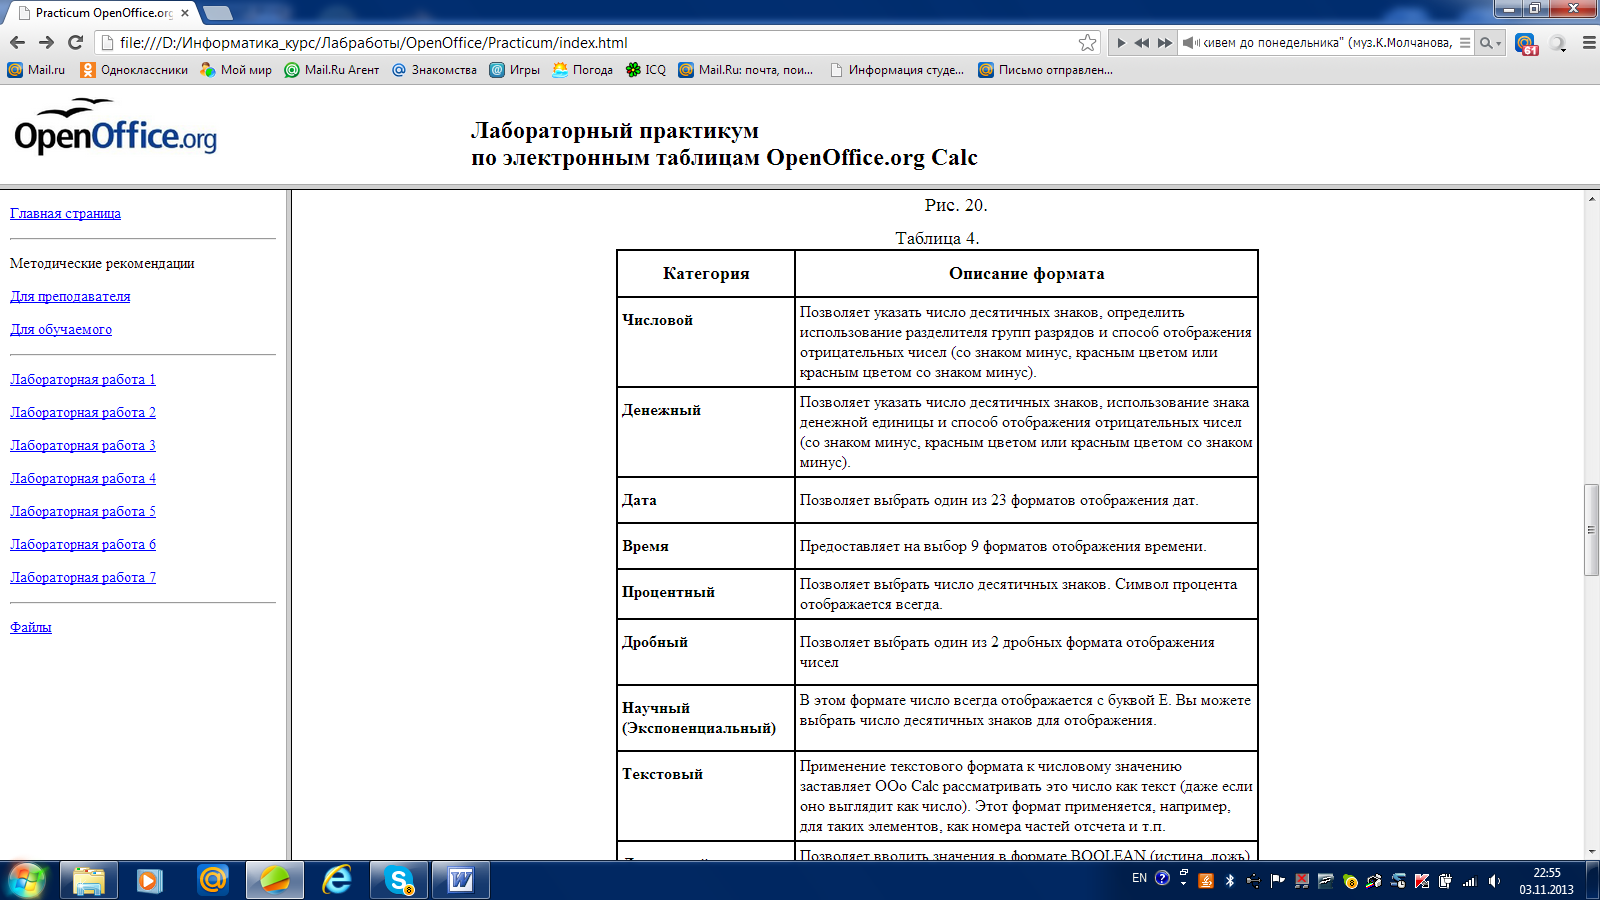The image size is (1600, 900).
Task: Go to Главная страница link
Action: 65,213
